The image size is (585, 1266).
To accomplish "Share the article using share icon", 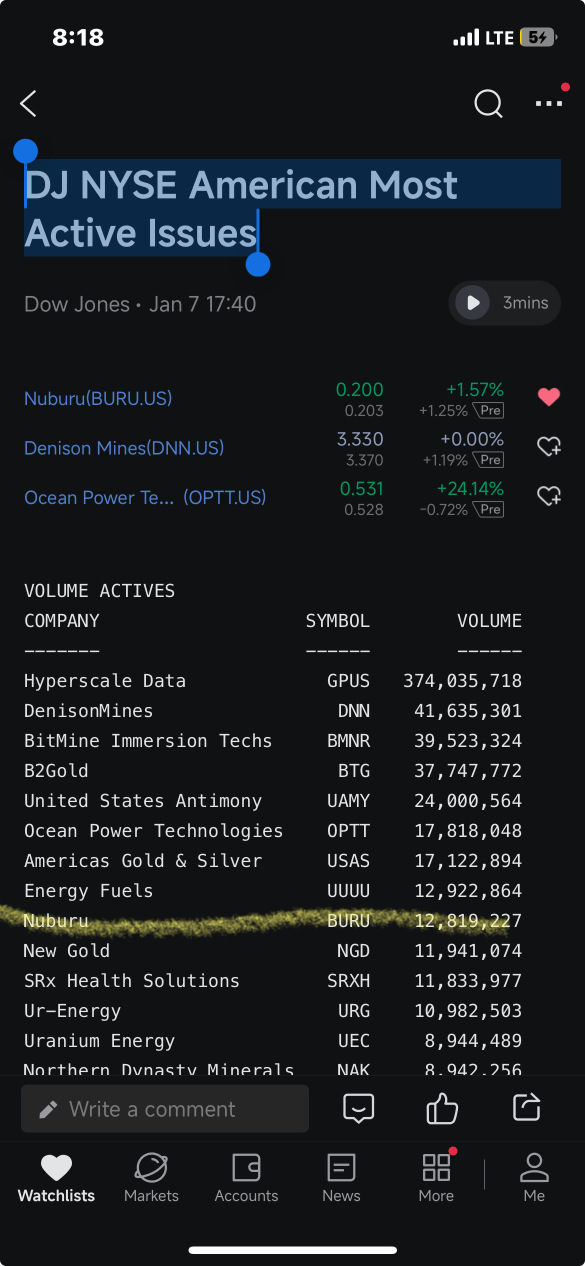I will click(x=526, y=1108).
